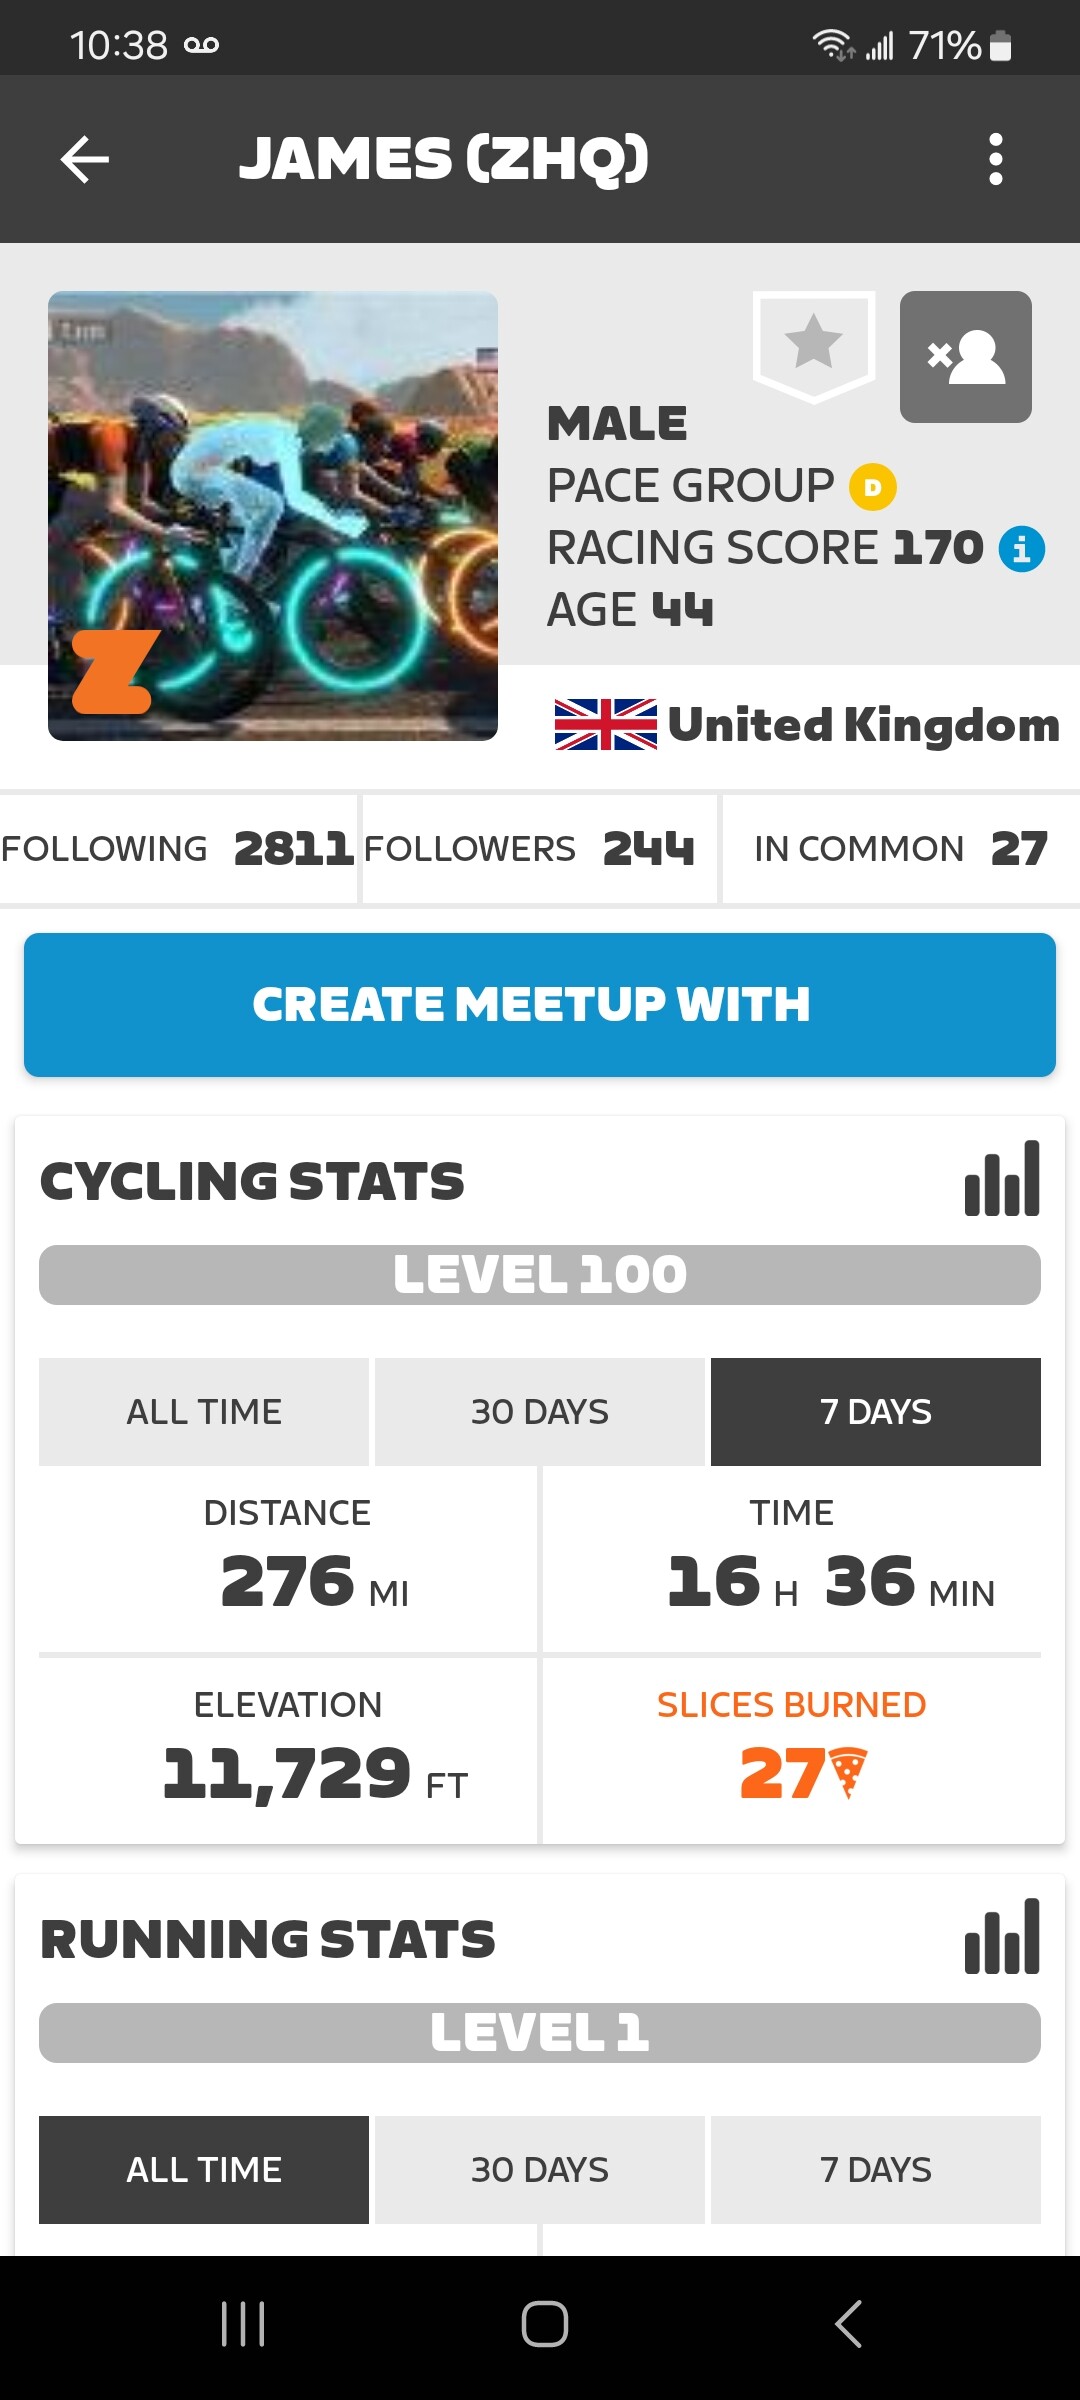
Task: Select cycling 7 DAYS tab
Action: 876,1412
